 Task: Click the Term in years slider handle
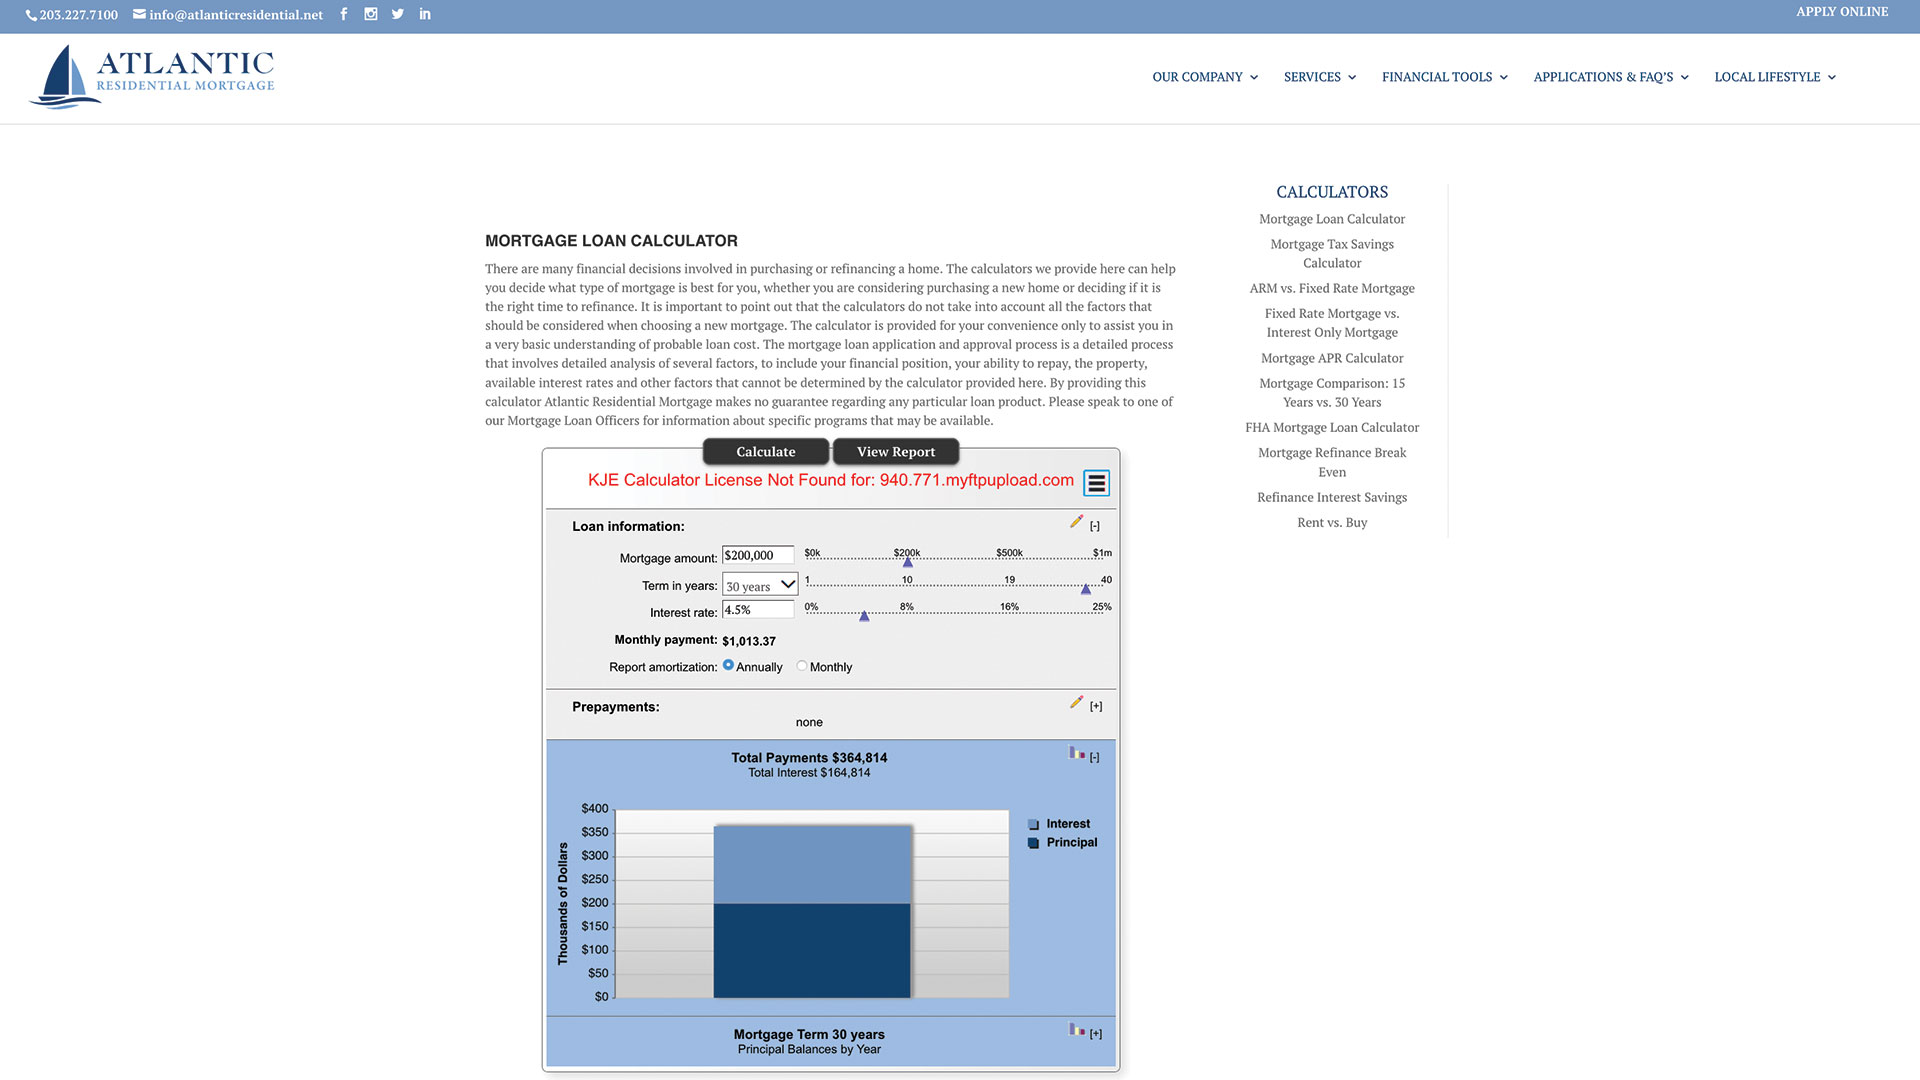(1086, 589)
